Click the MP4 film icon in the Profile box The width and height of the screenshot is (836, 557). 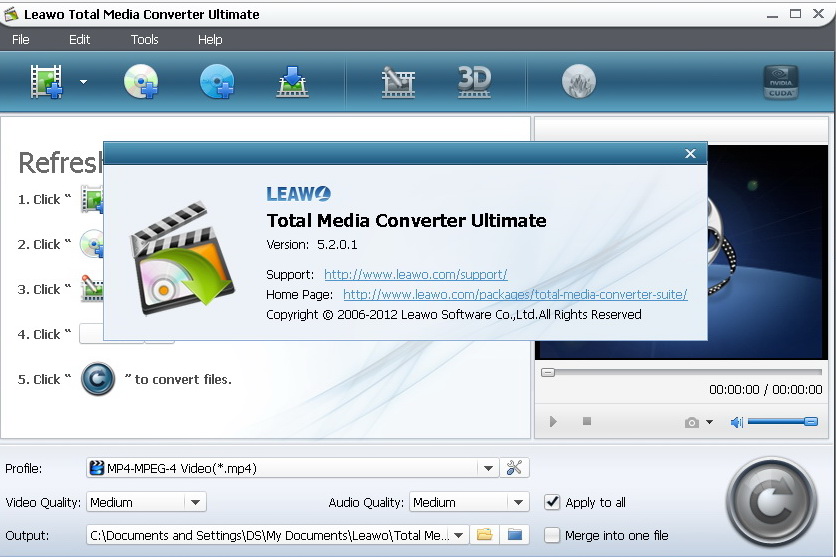pyautogui.click(x=97, y=468)
